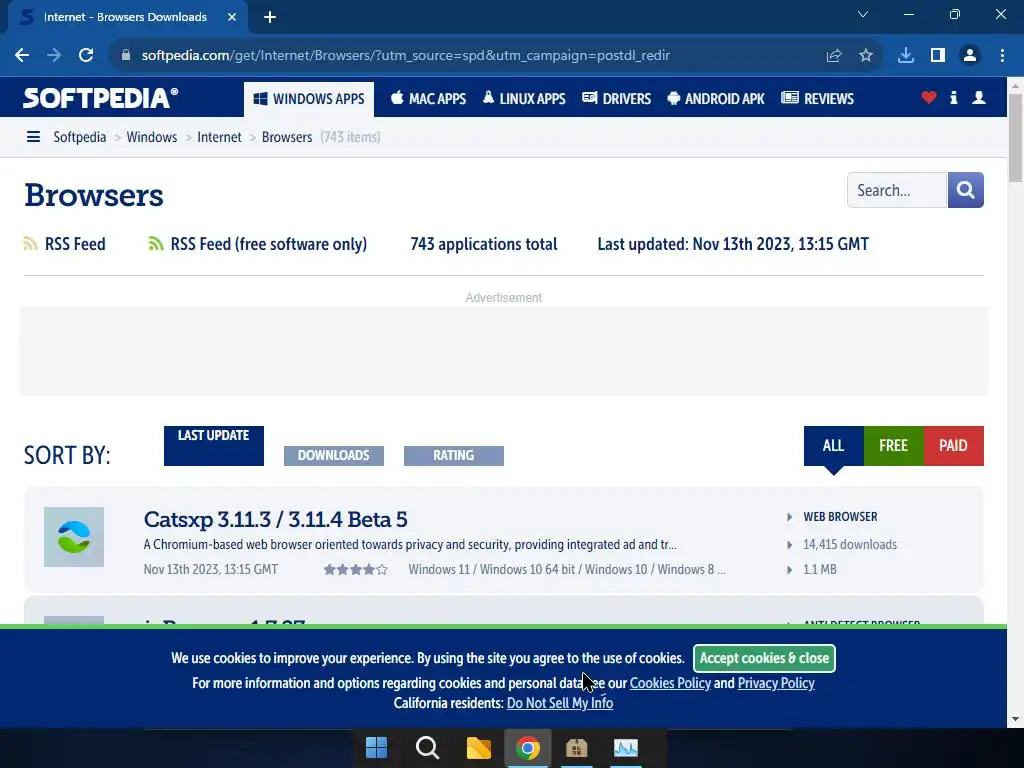Click the user account icon in Softpedia header
1024x768 pixels.
pyautogui.click(x=979, y=98)
